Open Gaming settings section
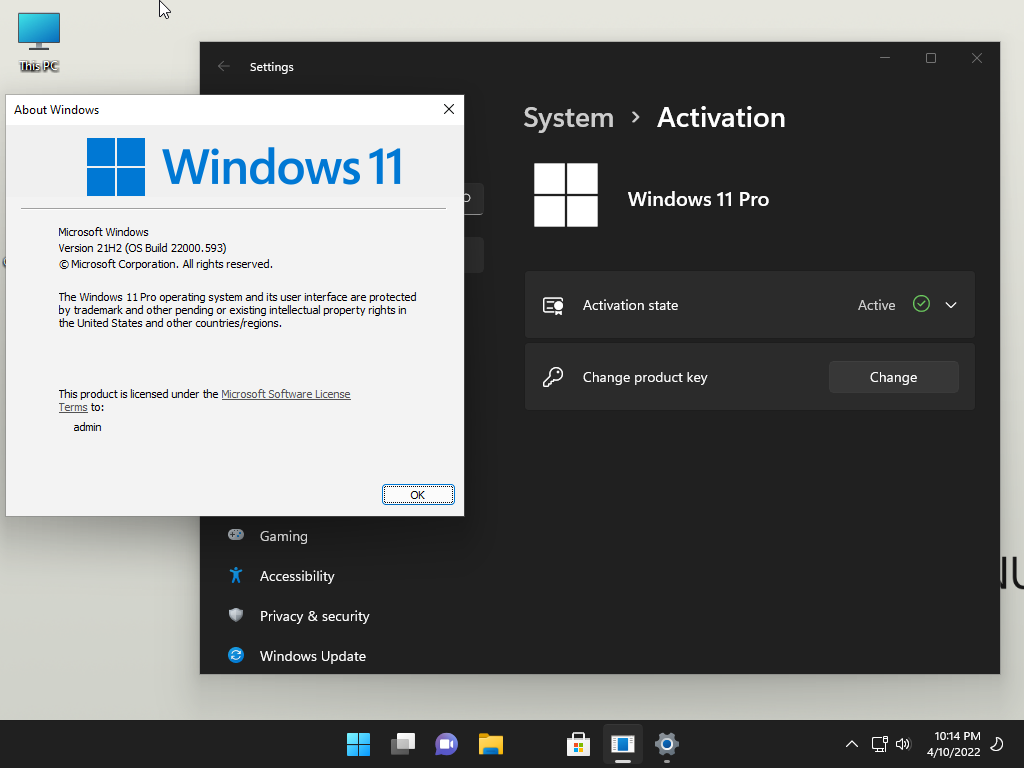The width and height of the screenshot is (1024, 768). [283, 536]
